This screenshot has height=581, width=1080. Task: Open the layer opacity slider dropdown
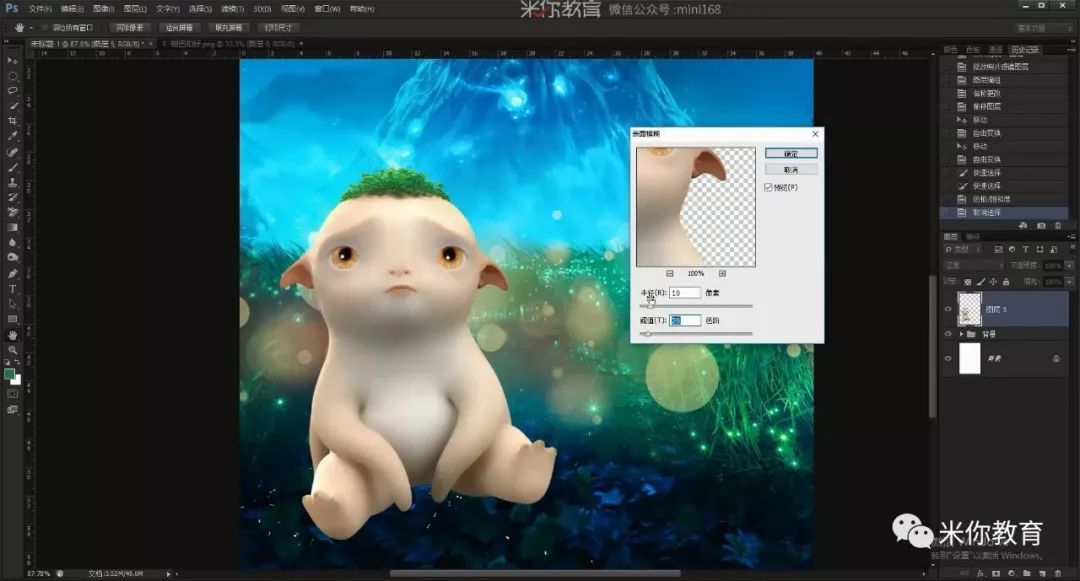point(1069,265)
